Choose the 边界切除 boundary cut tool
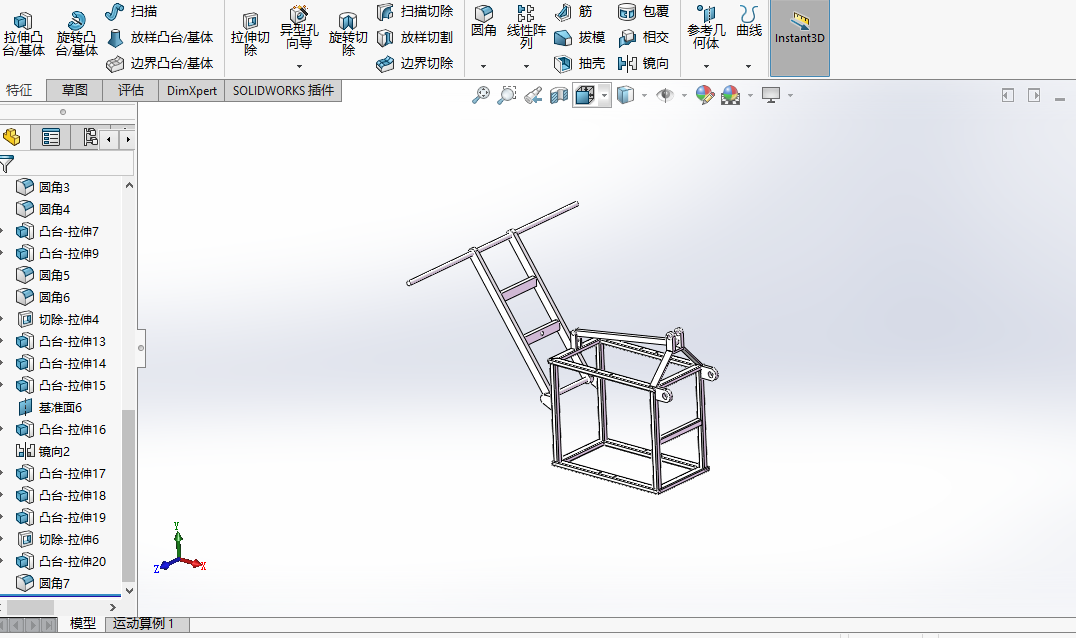 click(x=415, y=64)
